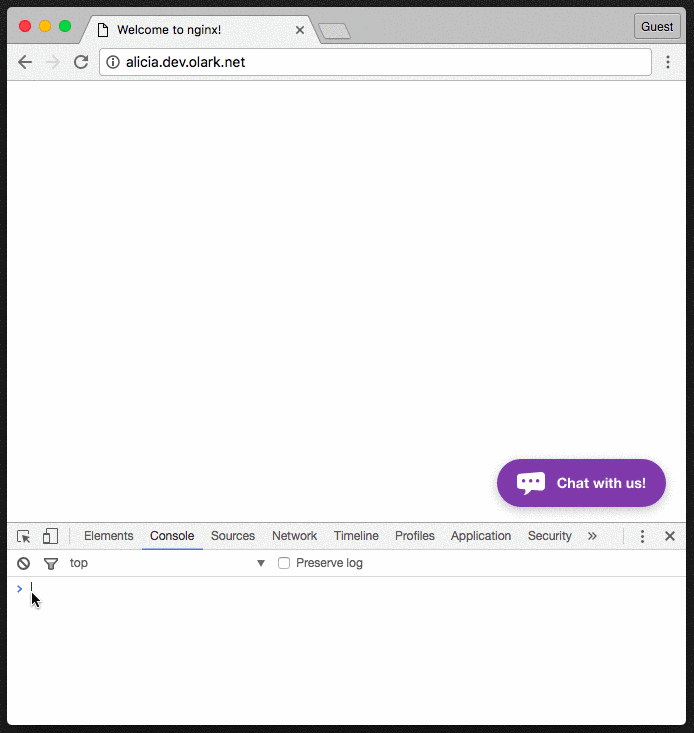694x733 pixels.
Task: Open the Chrome three-dot menu
Action: click(x=668, y=62)
